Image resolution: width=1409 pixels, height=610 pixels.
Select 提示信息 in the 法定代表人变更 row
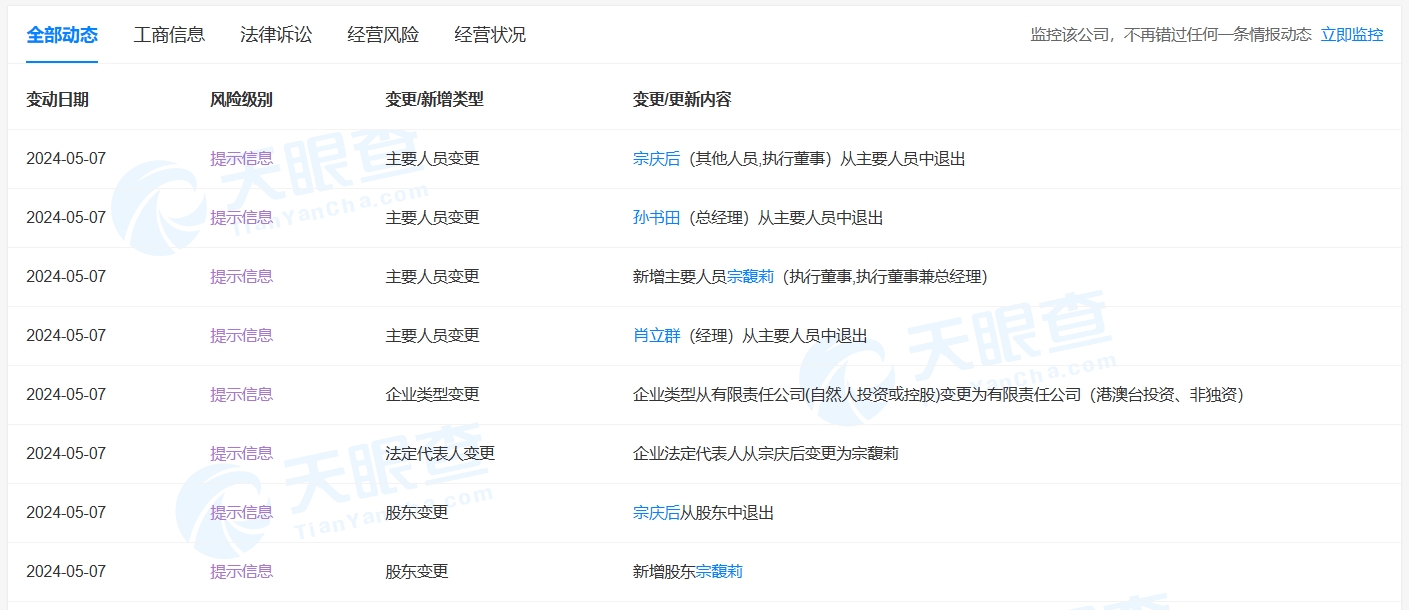241,453
